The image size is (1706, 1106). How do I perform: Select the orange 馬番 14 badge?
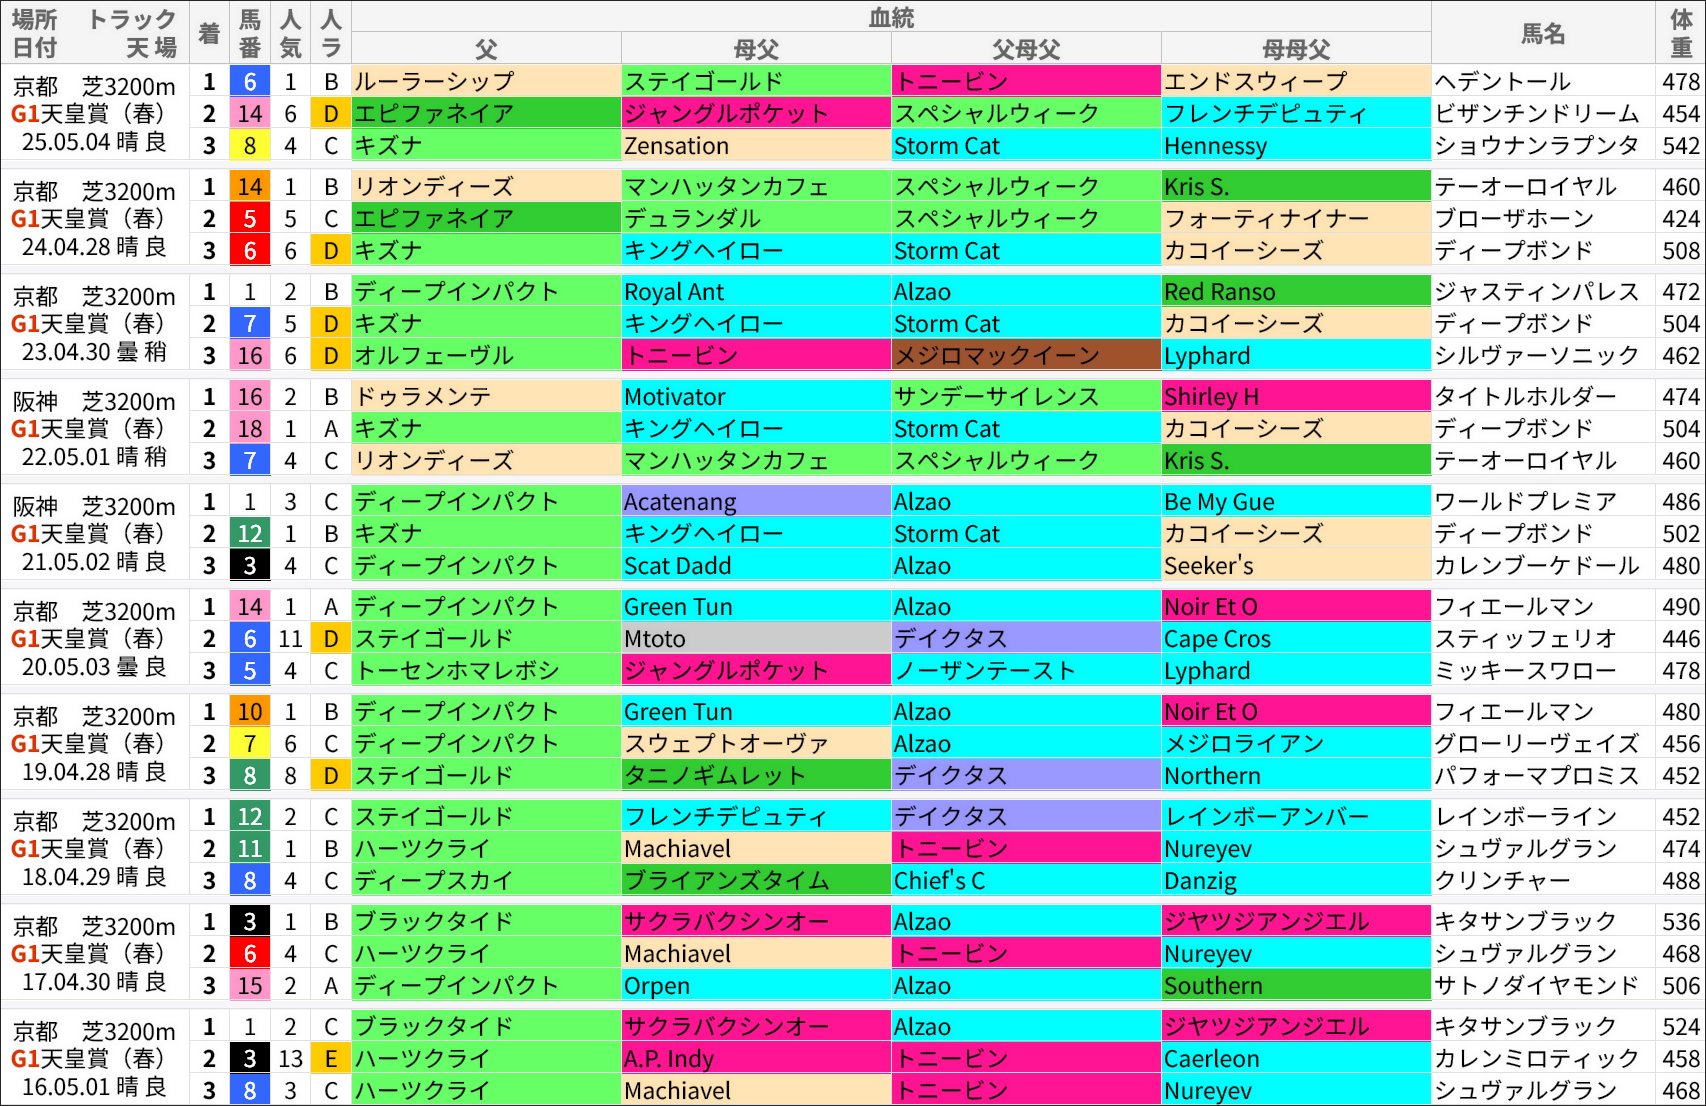coord(249,186)
